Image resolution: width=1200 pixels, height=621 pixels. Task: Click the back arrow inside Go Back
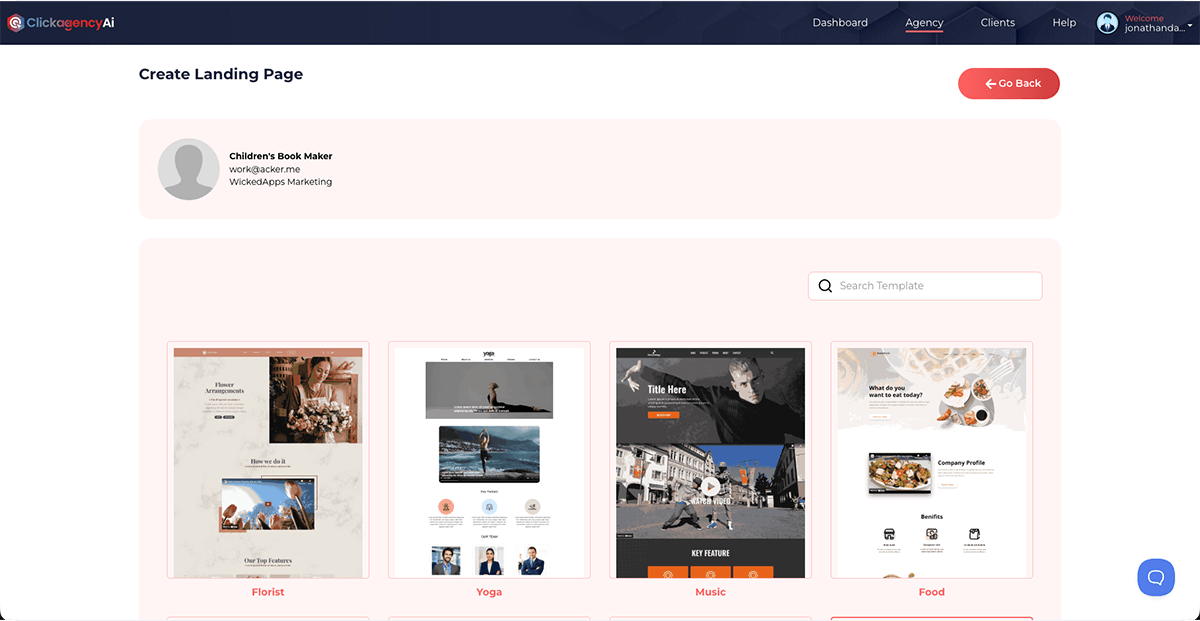coord(990,83)
